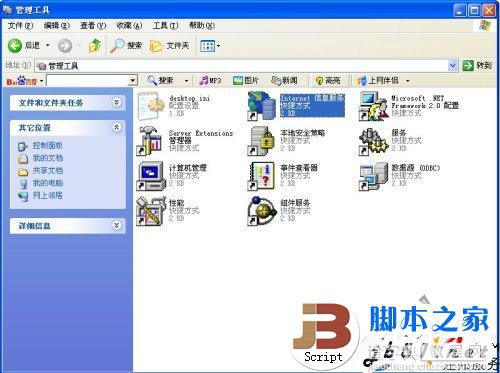Go up one folder level
Screen dimensions: 500x373
(x=95, y=45)
